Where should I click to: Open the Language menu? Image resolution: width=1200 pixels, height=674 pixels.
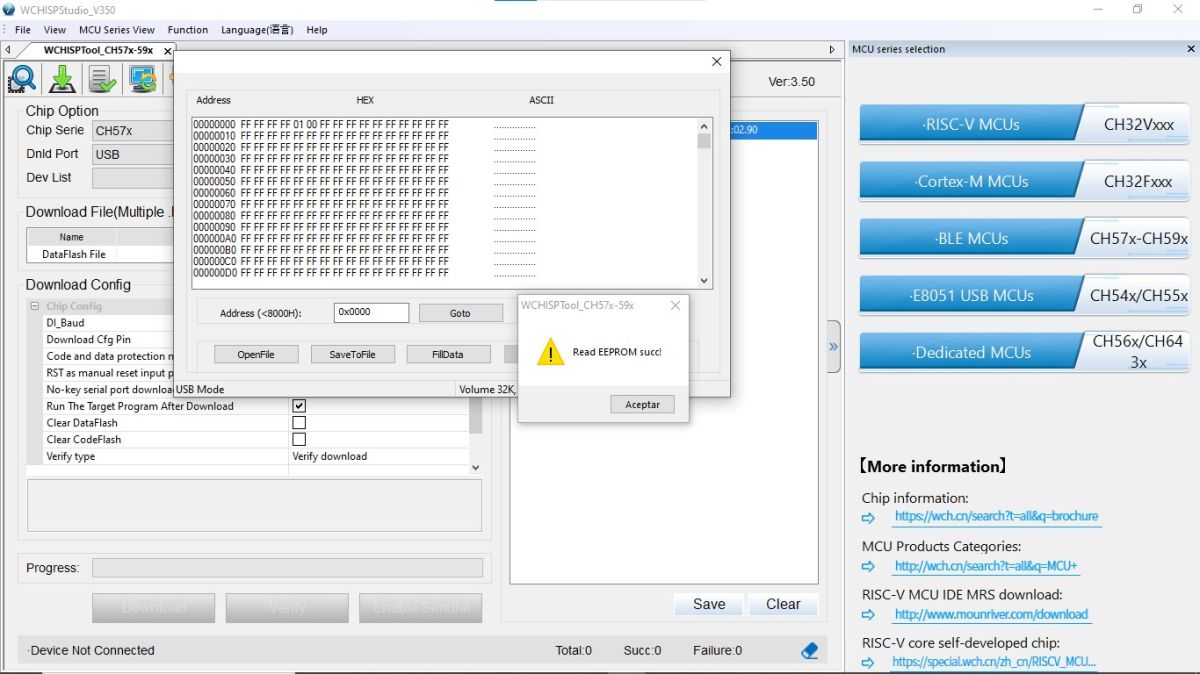[x=257, y=30]
